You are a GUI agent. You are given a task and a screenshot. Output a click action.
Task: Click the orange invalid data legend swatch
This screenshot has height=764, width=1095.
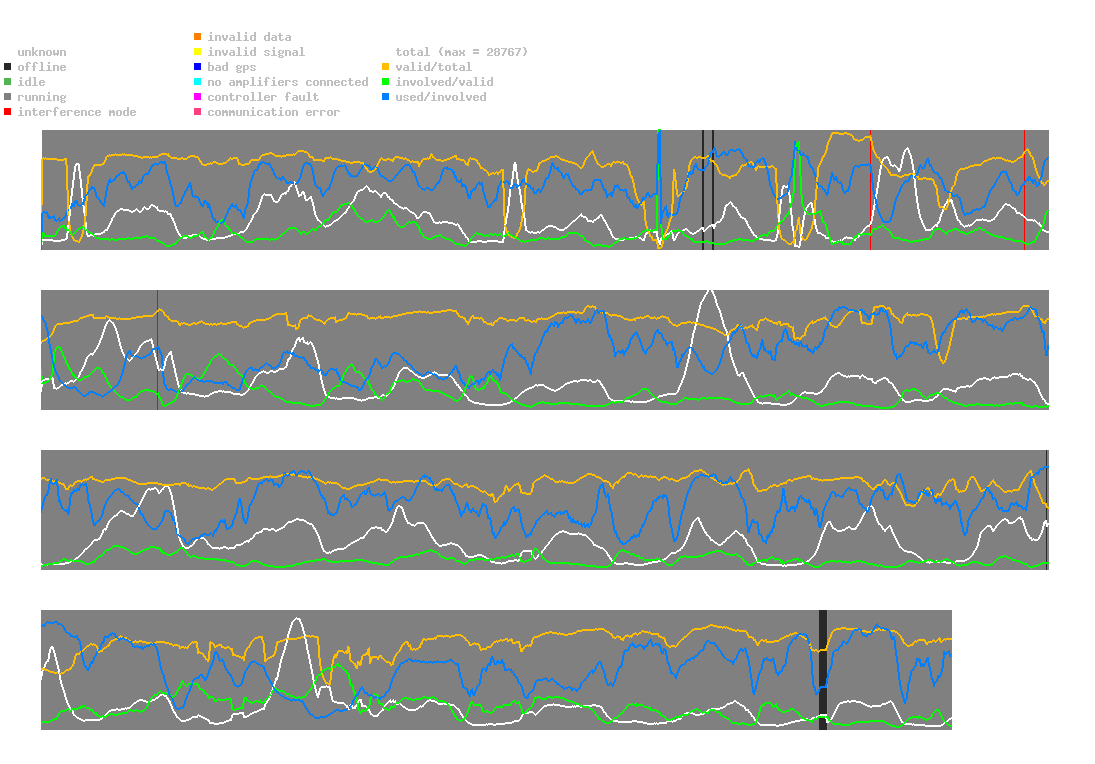[199, 37]
